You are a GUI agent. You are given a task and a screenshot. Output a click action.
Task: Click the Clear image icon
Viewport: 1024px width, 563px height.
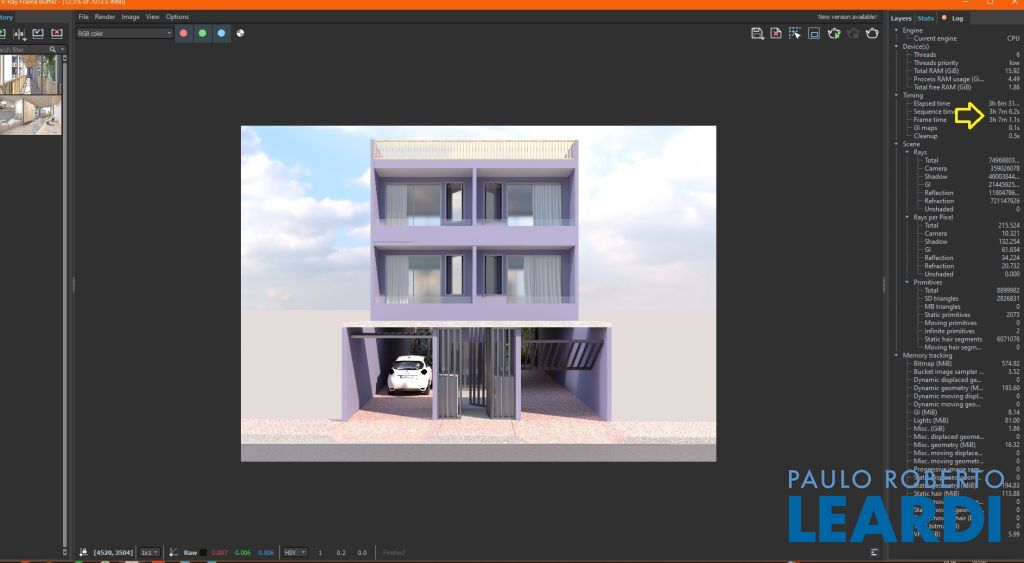[776, 33]
